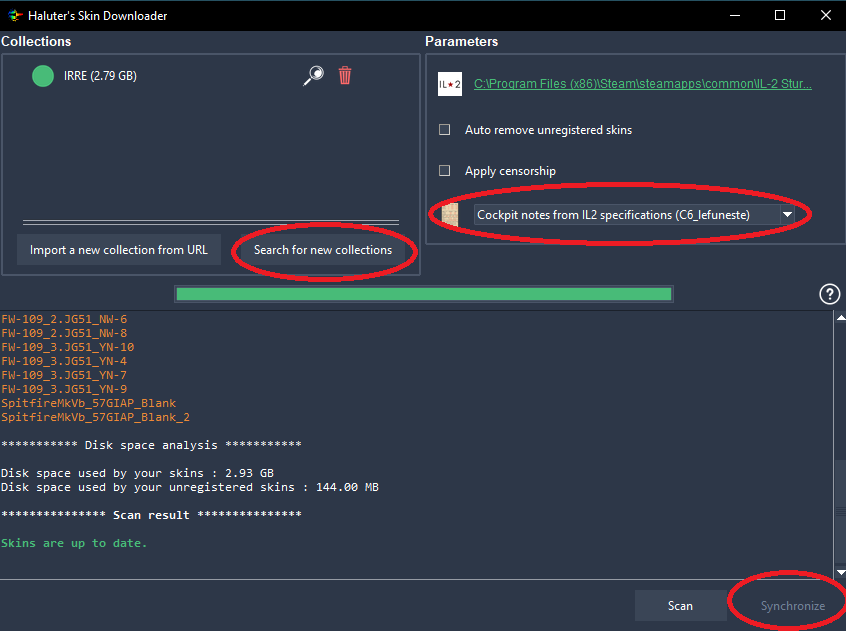Click log line FW-109_2.JG51_NW-8

coord(64,333)
